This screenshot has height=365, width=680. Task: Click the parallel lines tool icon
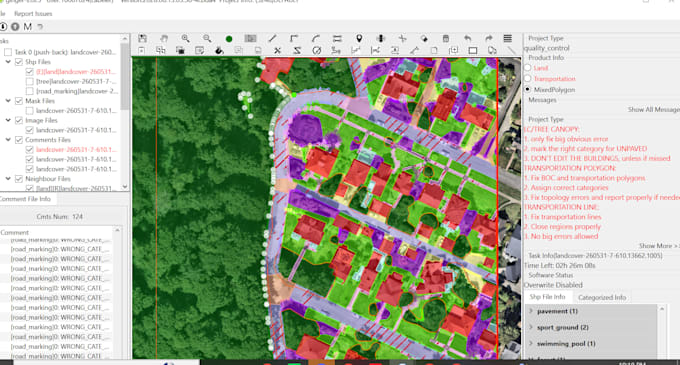337,39
